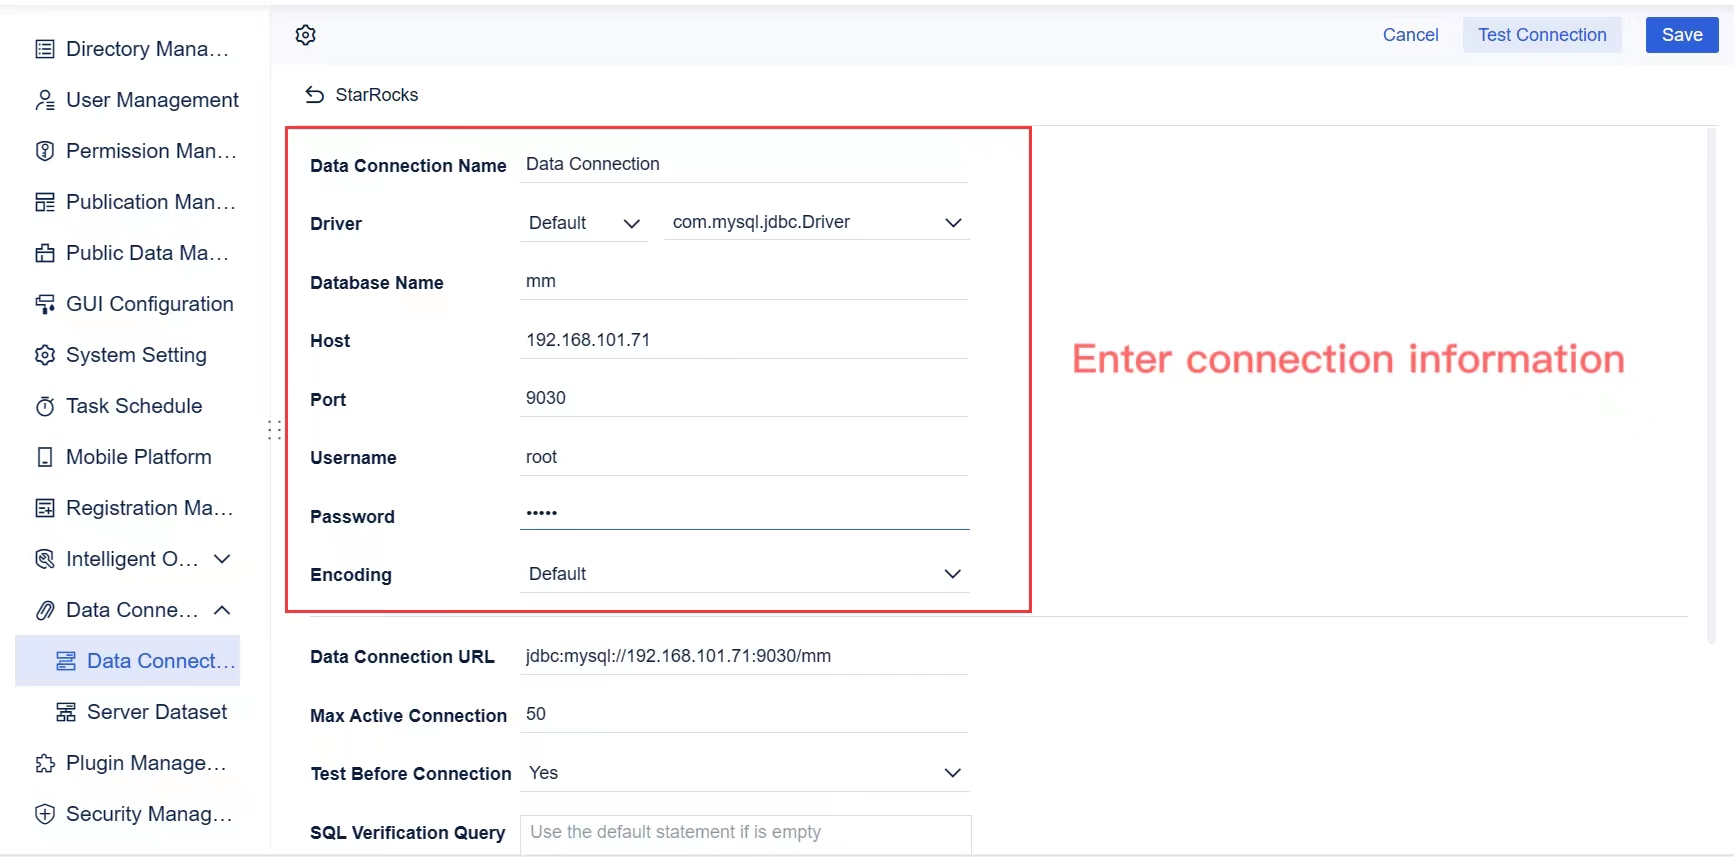Click the Task Schedule clock icon
The height and width of the screenshot is (857, 1734).
tap(45, 406)
